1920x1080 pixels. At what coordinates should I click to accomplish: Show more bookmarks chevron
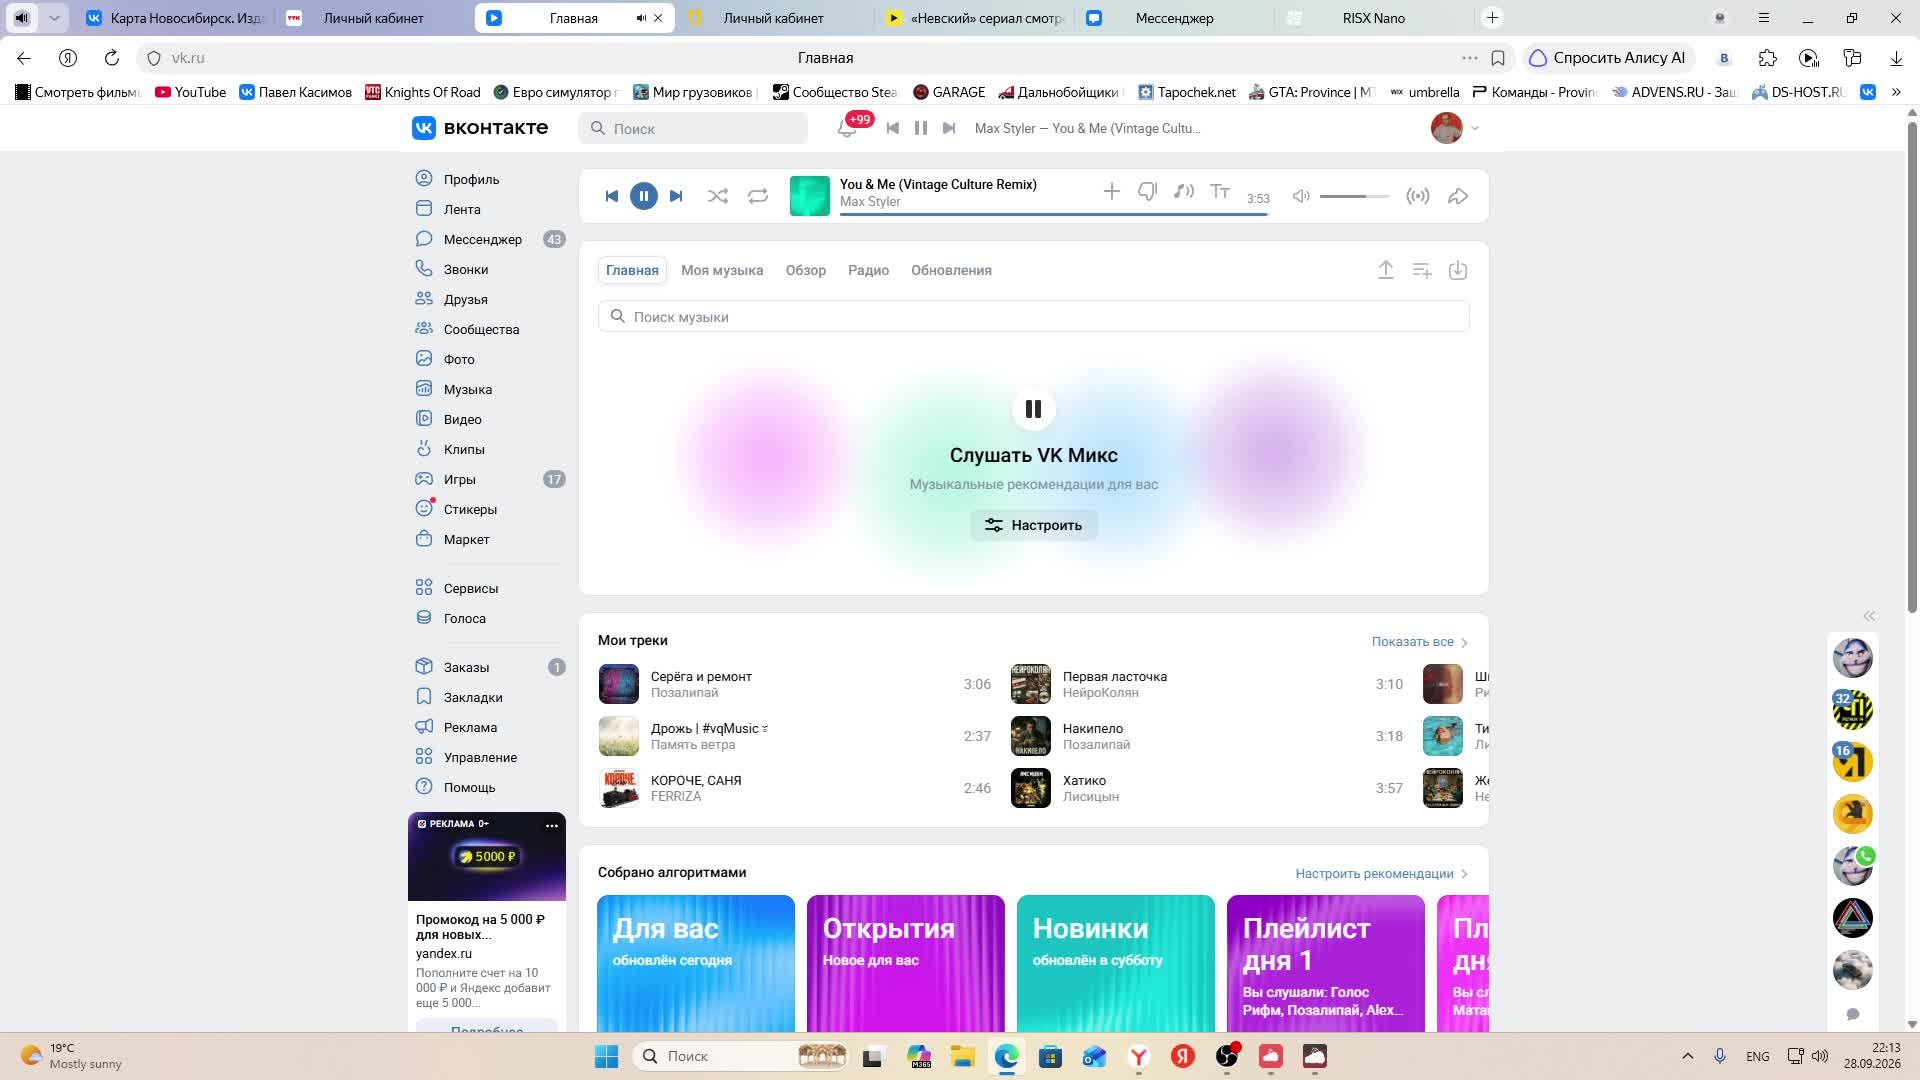pos(1896,92)
